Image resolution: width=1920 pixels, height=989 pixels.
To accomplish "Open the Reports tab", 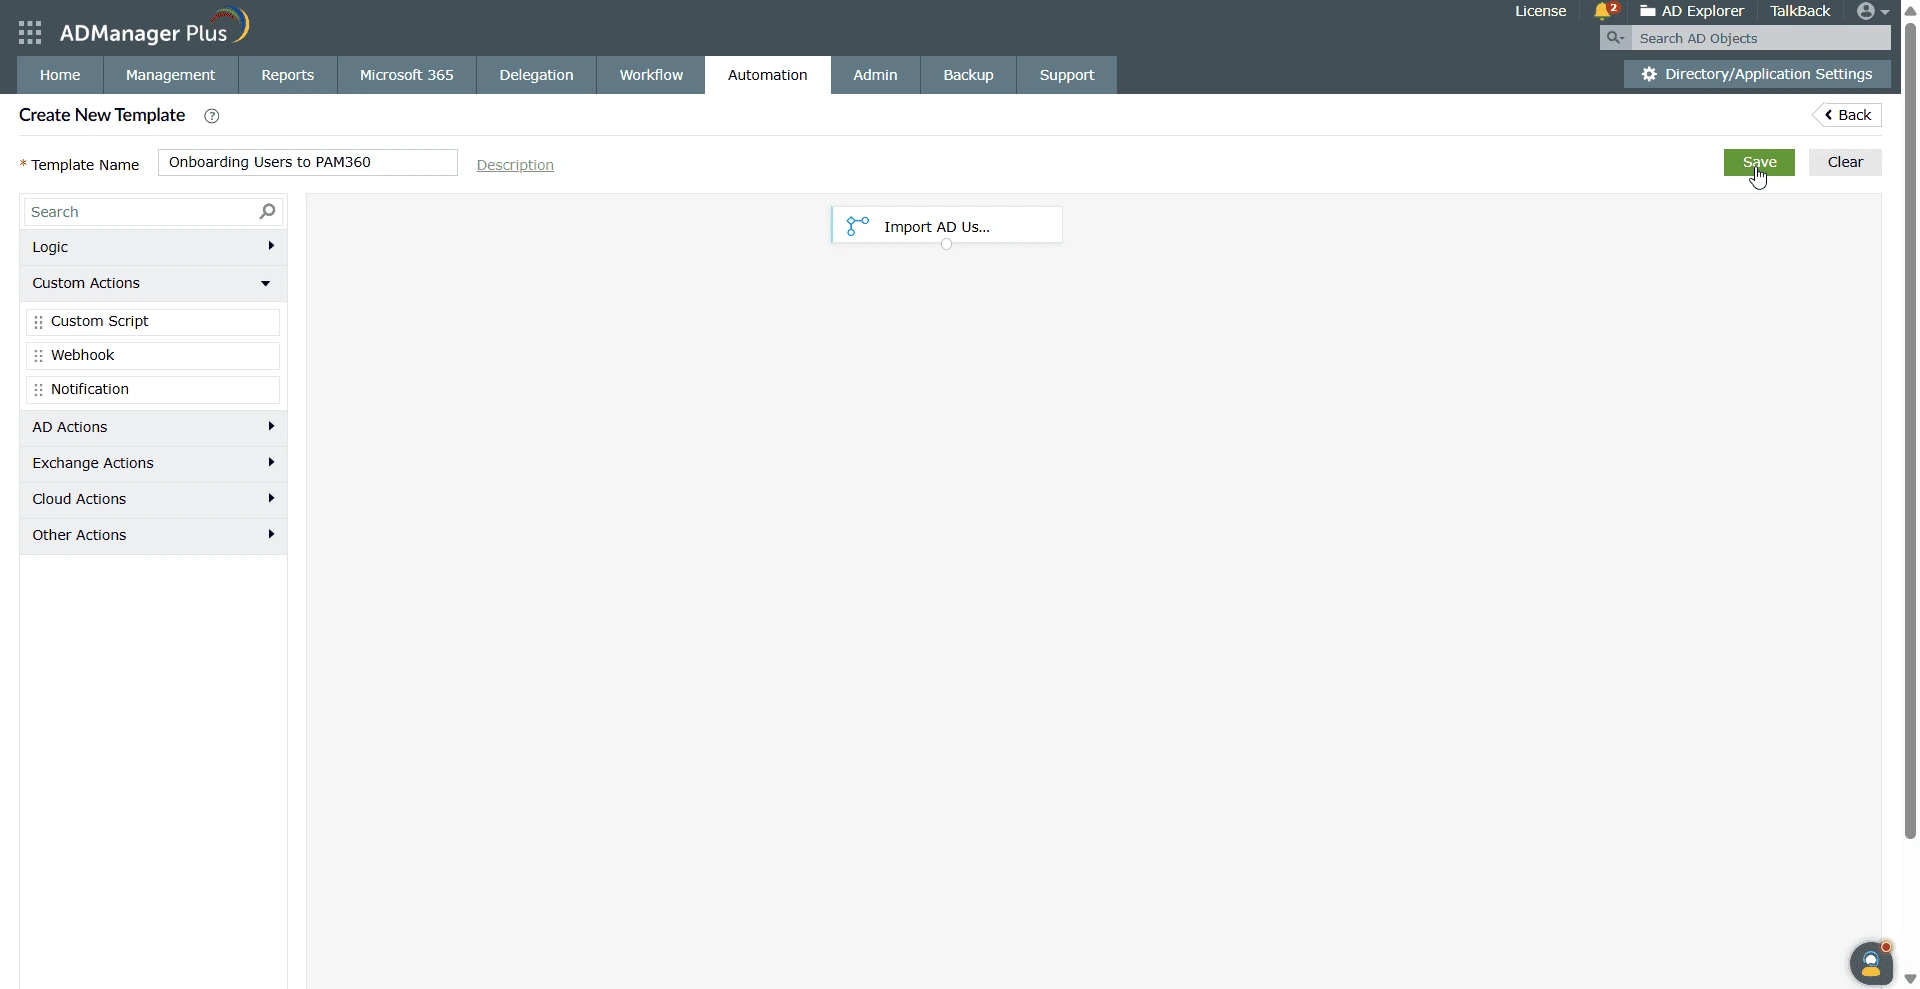I will coord(287,75).
